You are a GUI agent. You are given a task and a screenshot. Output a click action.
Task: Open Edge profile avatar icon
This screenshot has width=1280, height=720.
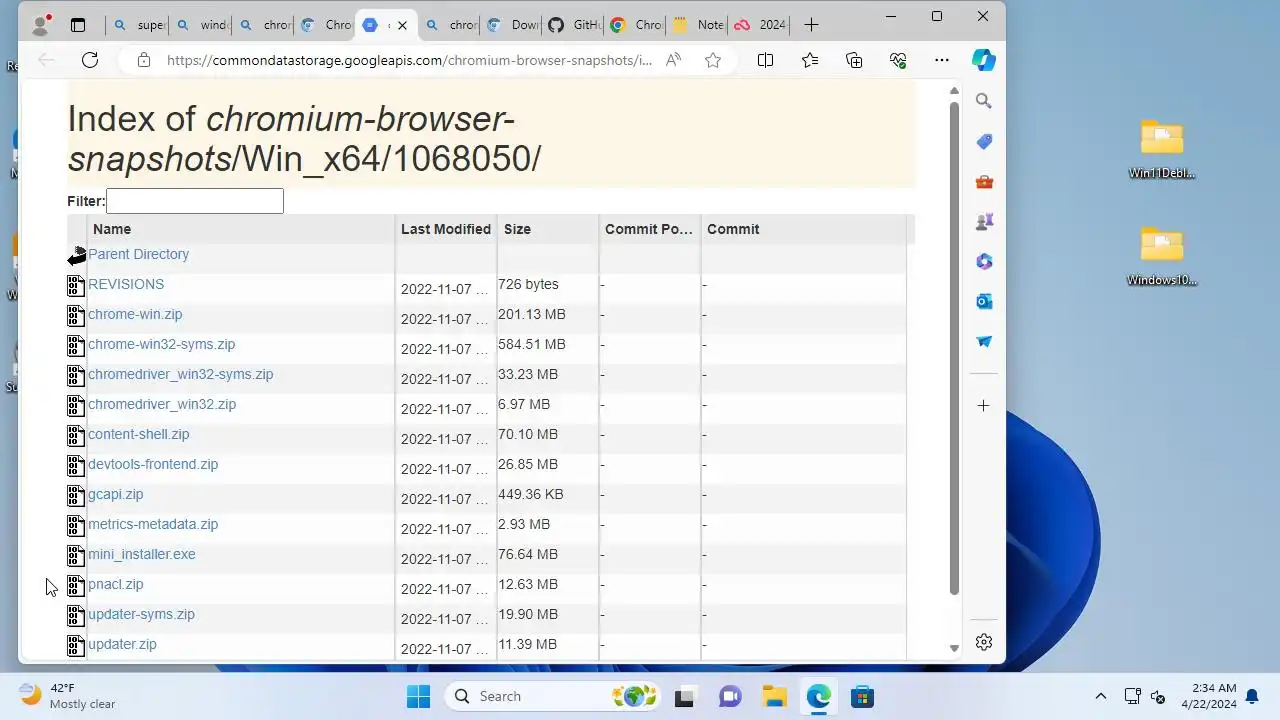pyautogui.click(x=40, y=25)
